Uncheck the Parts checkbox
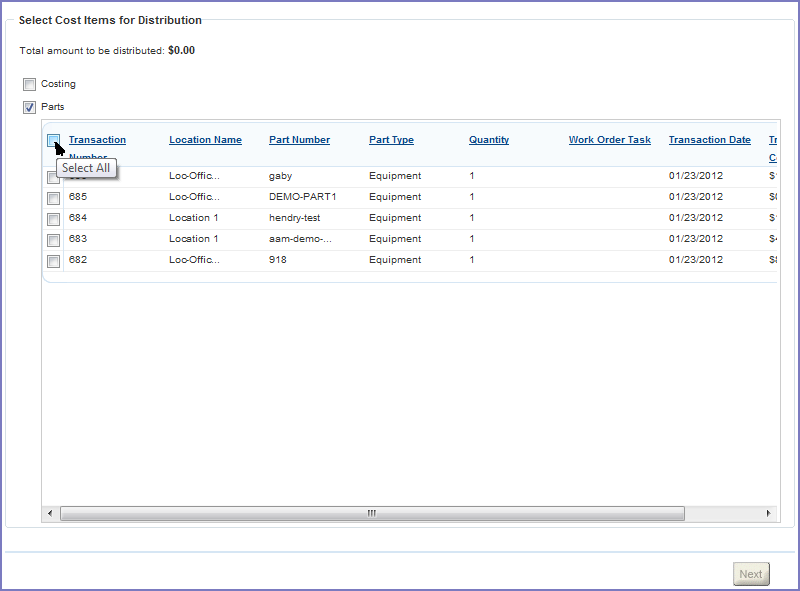800x591 pixels. click(30, 107)
